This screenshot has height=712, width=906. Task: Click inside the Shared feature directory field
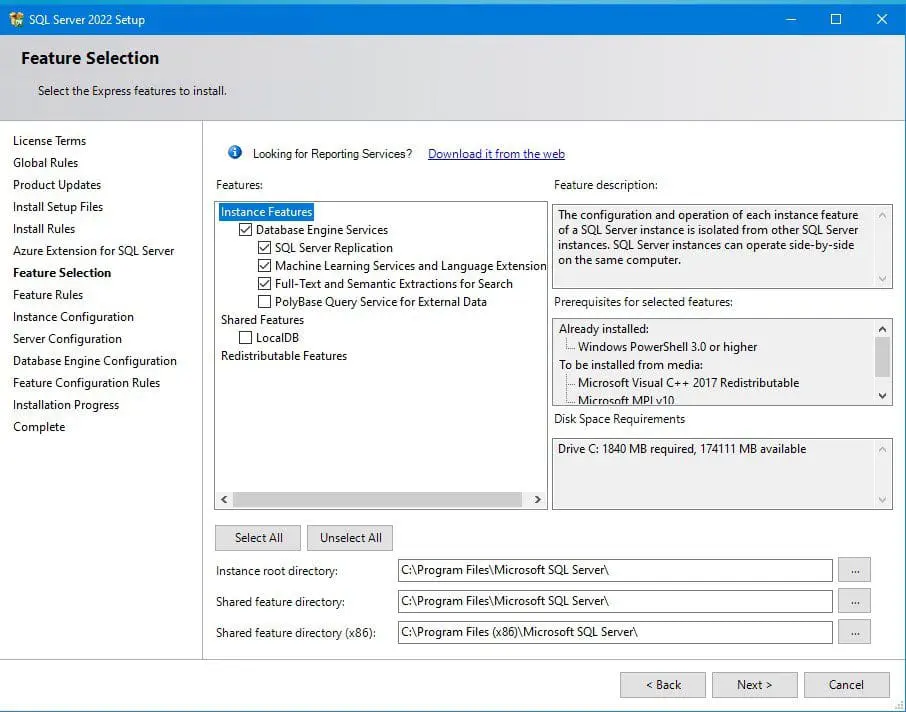pos(614,601)
